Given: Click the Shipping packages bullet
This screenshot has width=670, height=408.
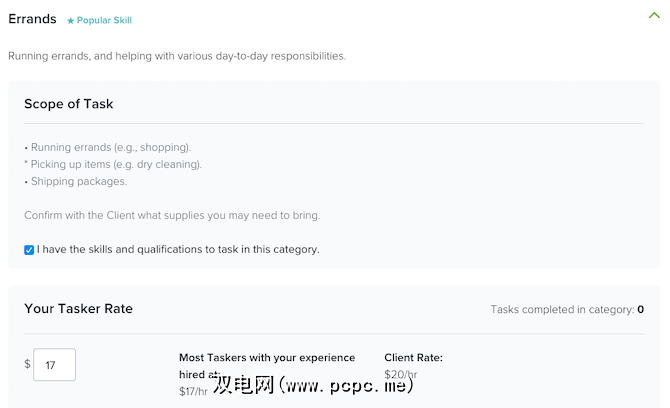Looking at the screenshot, I should point(75,181).
